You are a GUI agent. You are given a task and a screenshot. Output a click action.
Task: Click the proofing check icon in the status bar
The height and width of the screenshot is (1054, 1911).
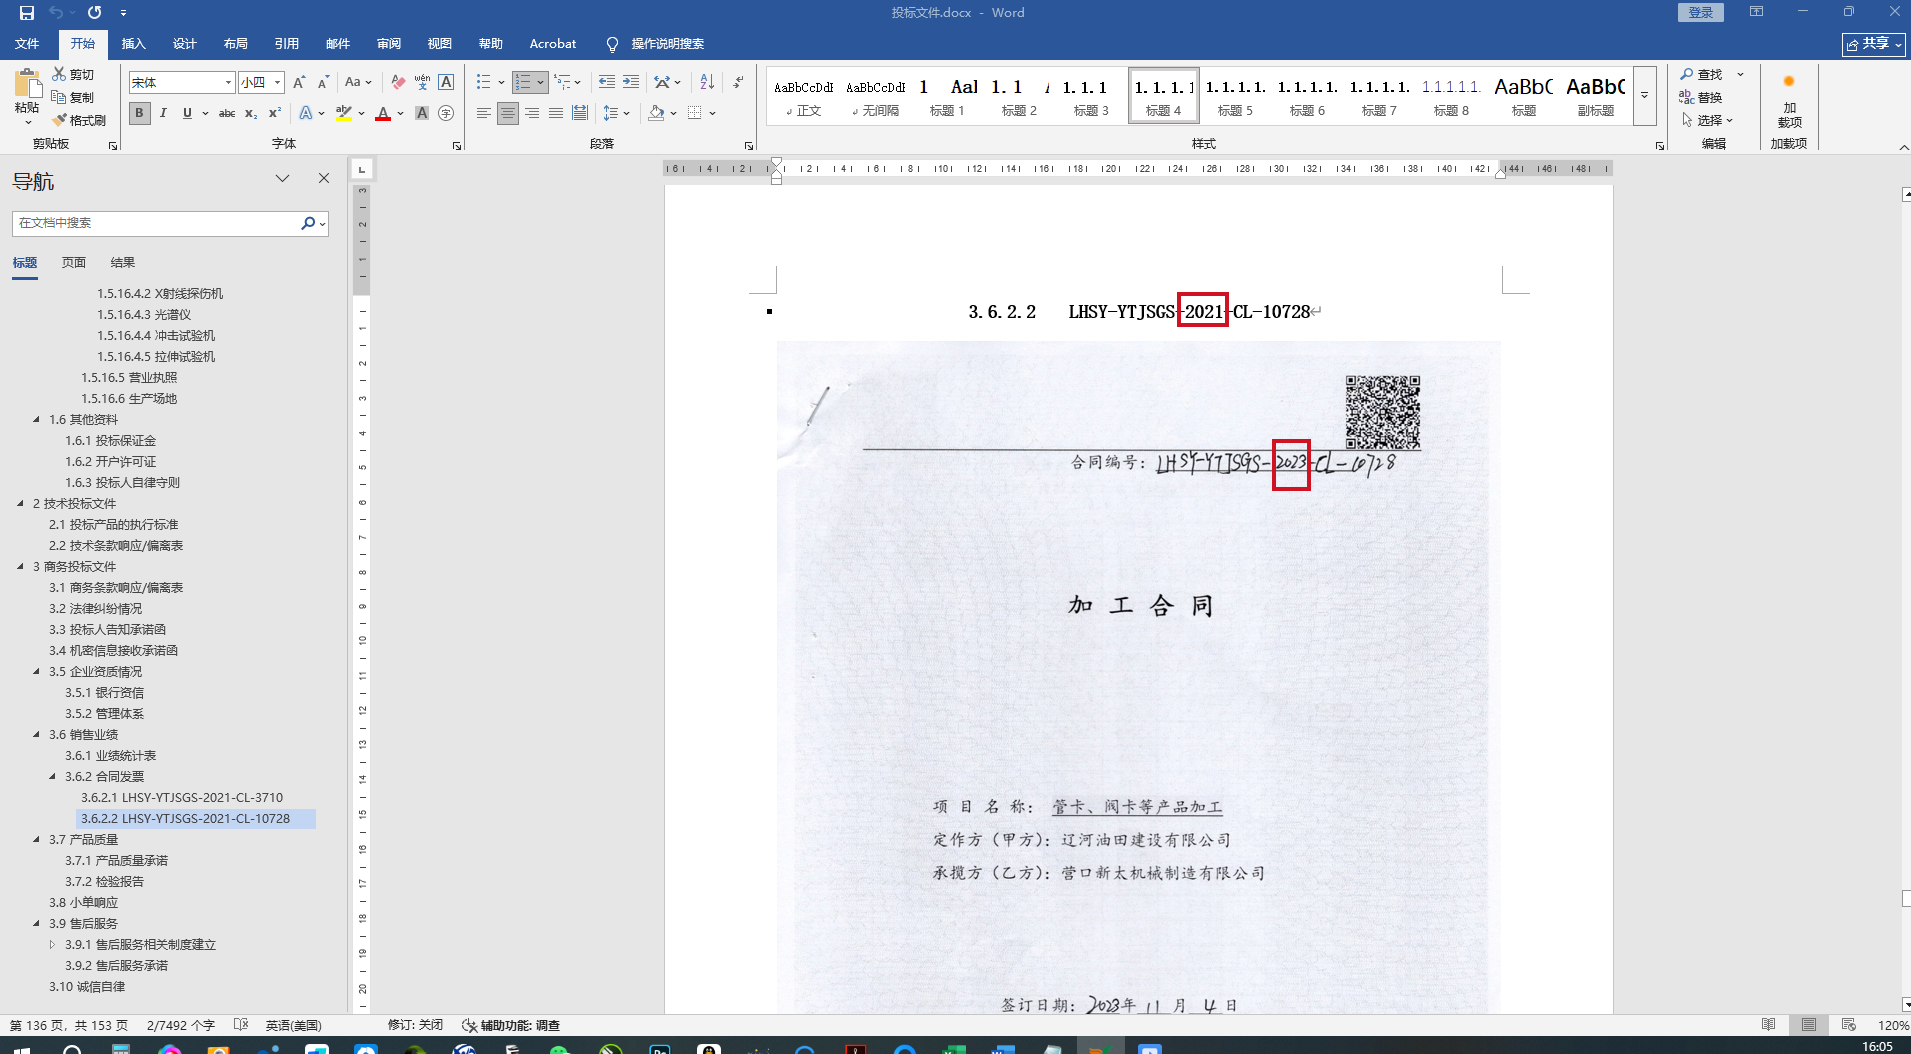coord(240,1025)
